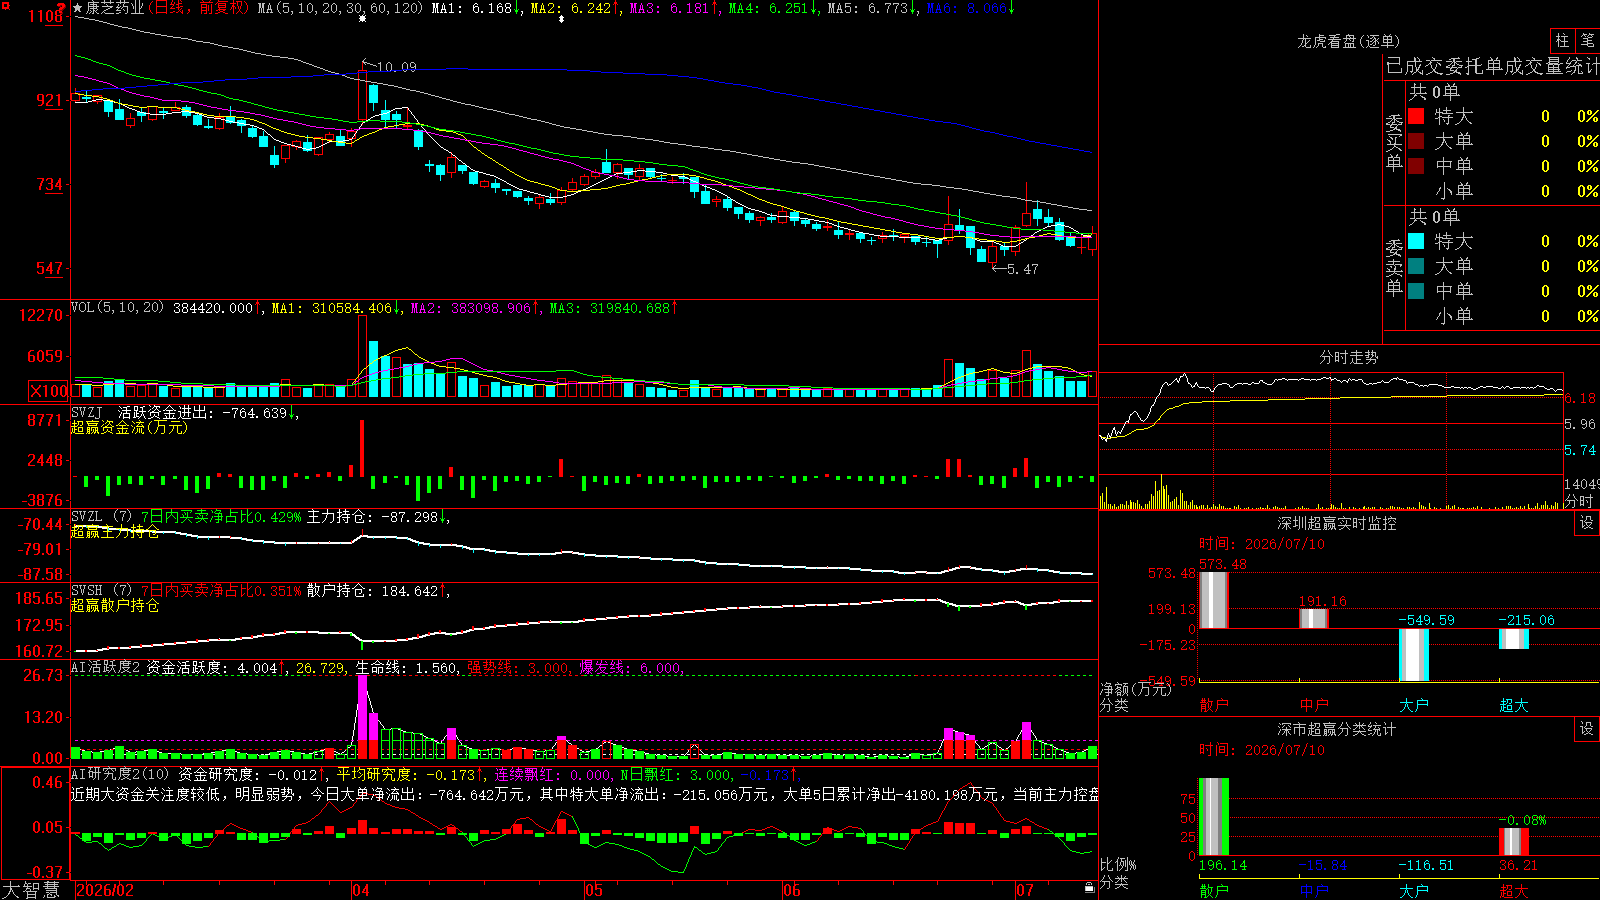Click the VOL(5,10,20) indicator label

[118, 308]
